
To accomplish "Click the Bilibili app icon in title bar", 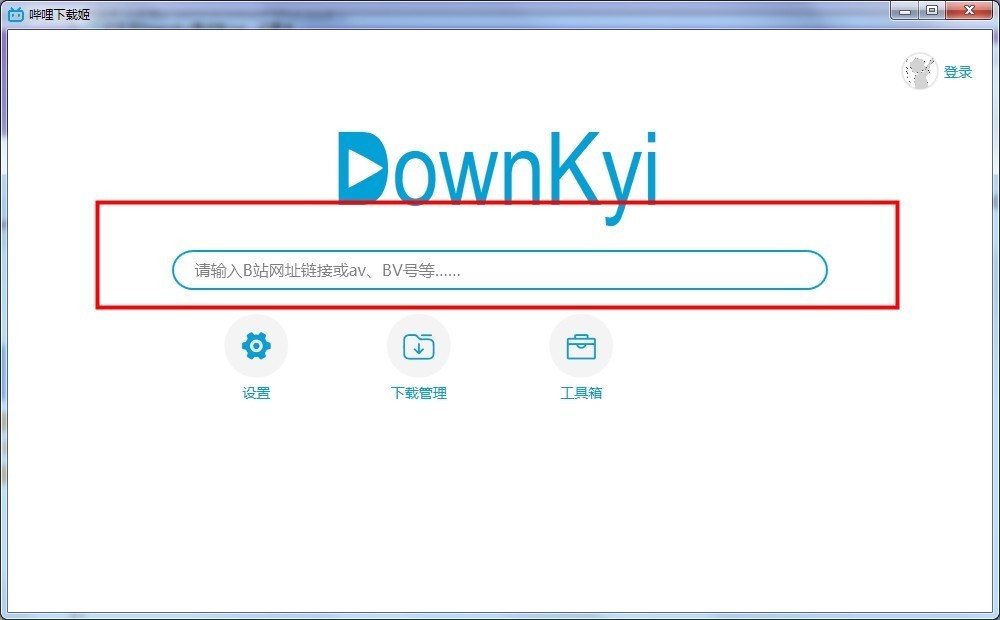I will click(15, 14).
